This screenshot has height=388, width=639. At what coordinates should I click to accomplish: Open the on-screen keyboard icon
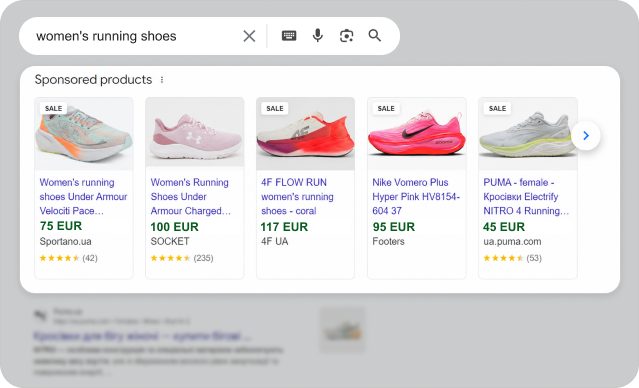(289, 36)
